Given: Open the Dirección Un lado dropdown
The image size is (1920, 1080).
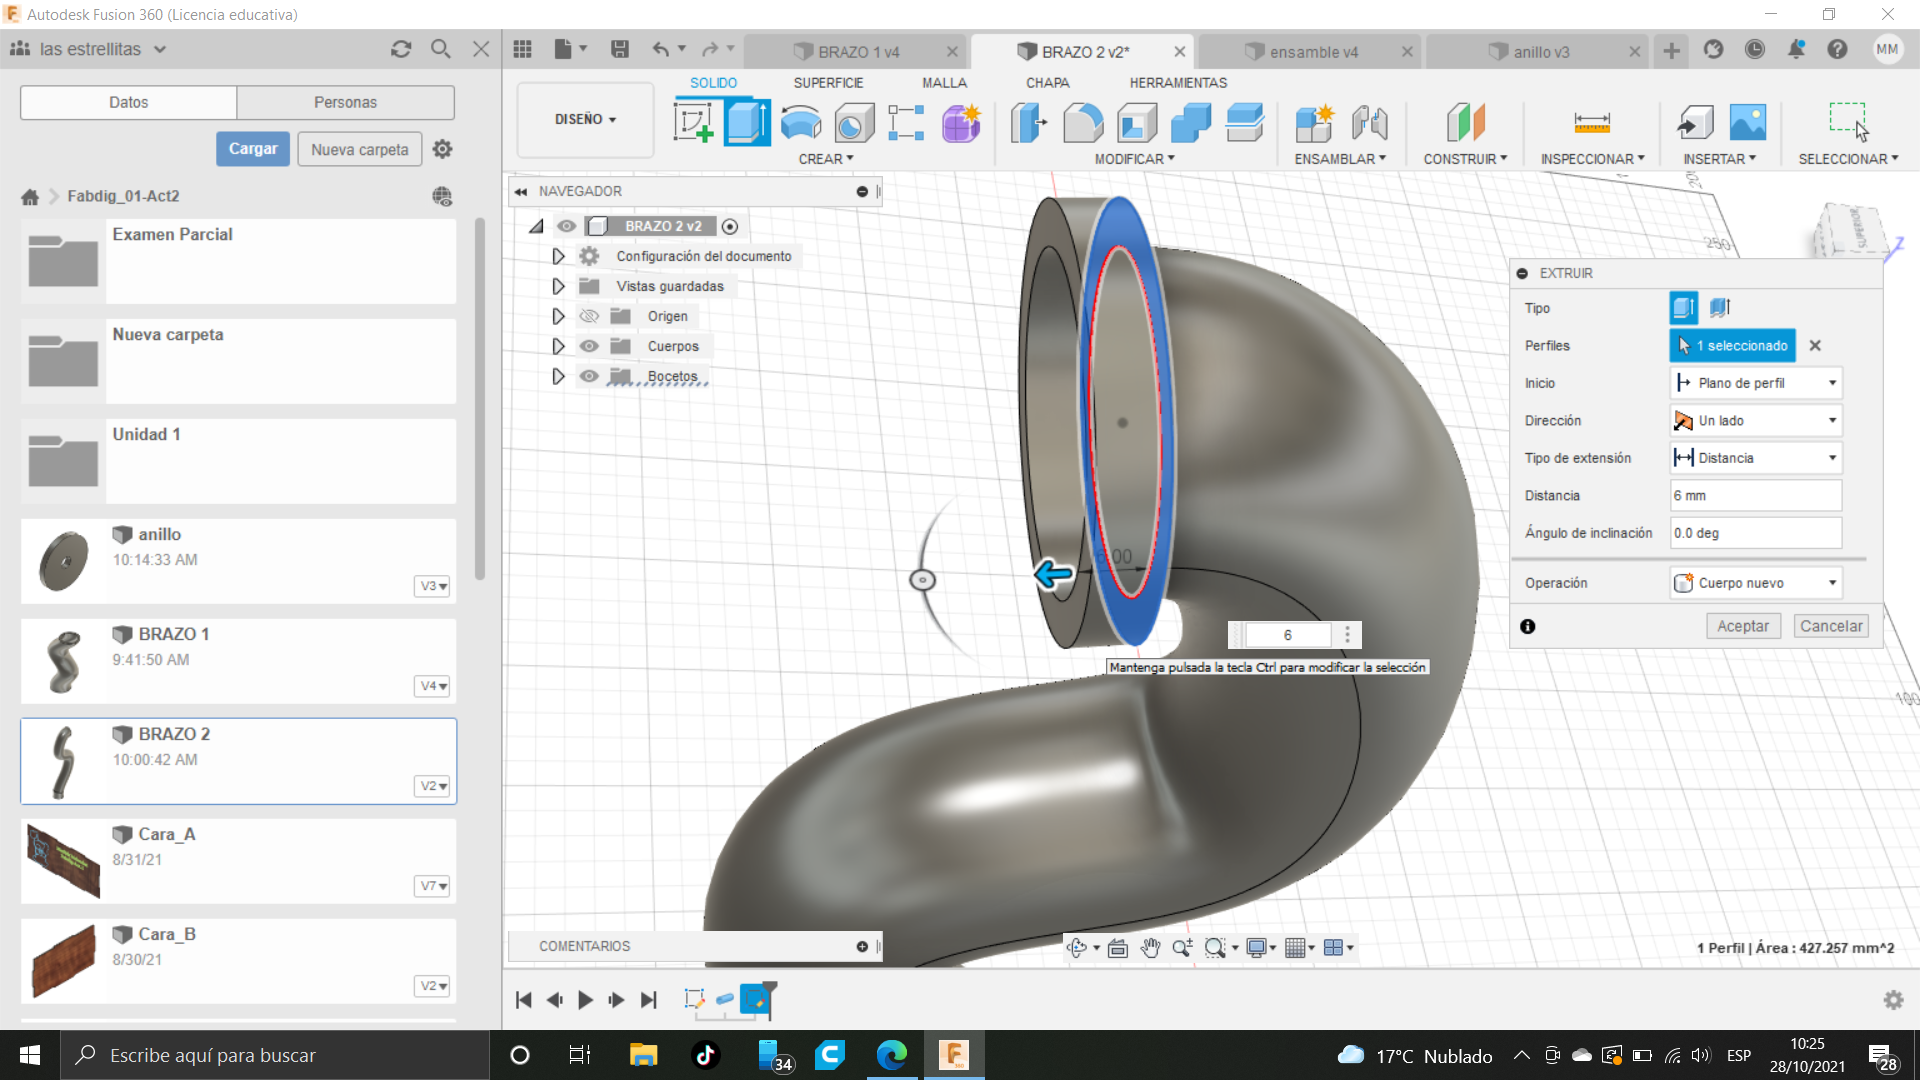Looking at the screenshot, I should tap(1756, 421).
